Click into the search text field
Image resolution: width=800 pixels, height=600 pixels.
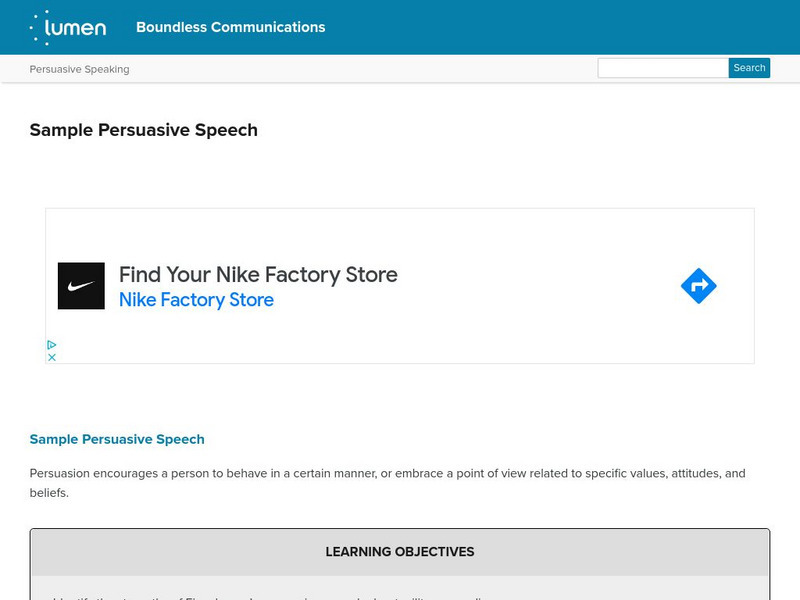(x=662, y=68)
